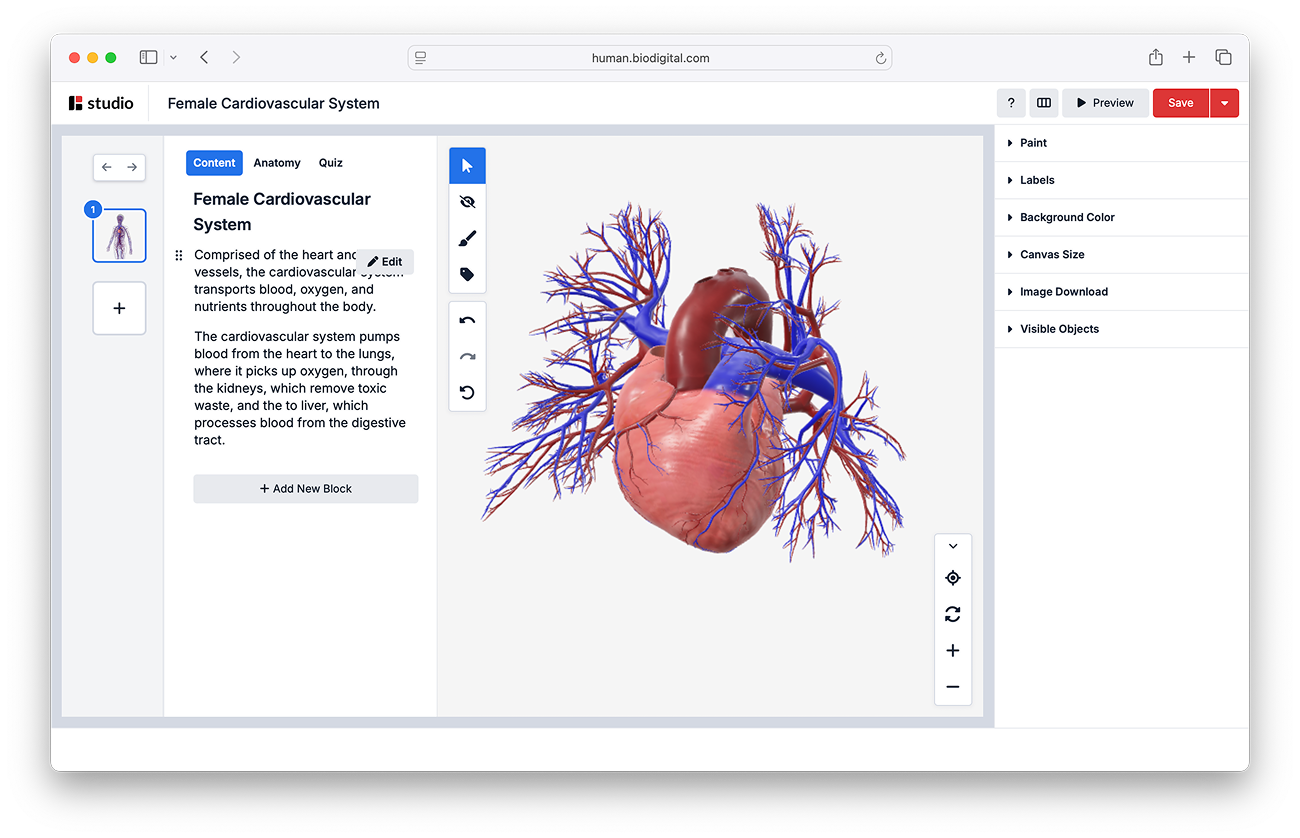This screenshot has width=1300, height=838.
Task: Click the Edit button on the text block
Action: pos(385,262)
